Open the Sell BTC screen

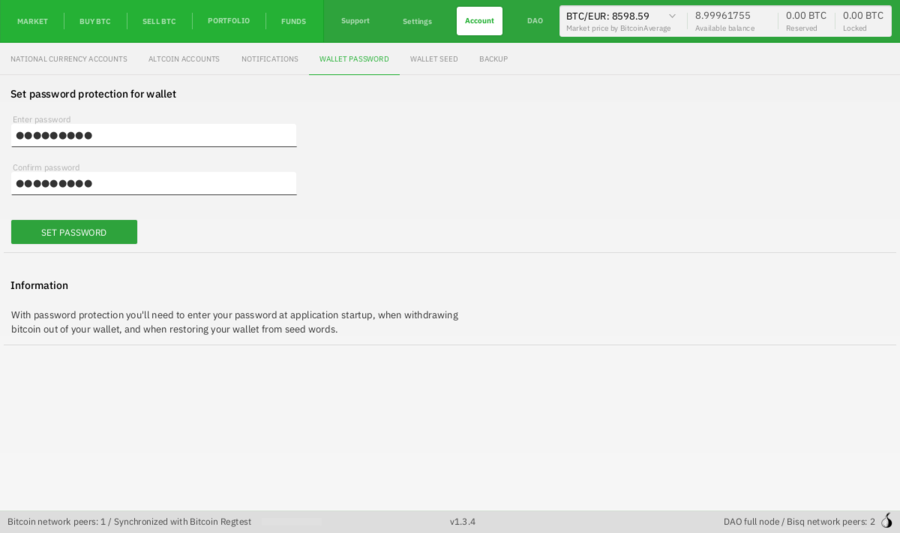point(159,21)
